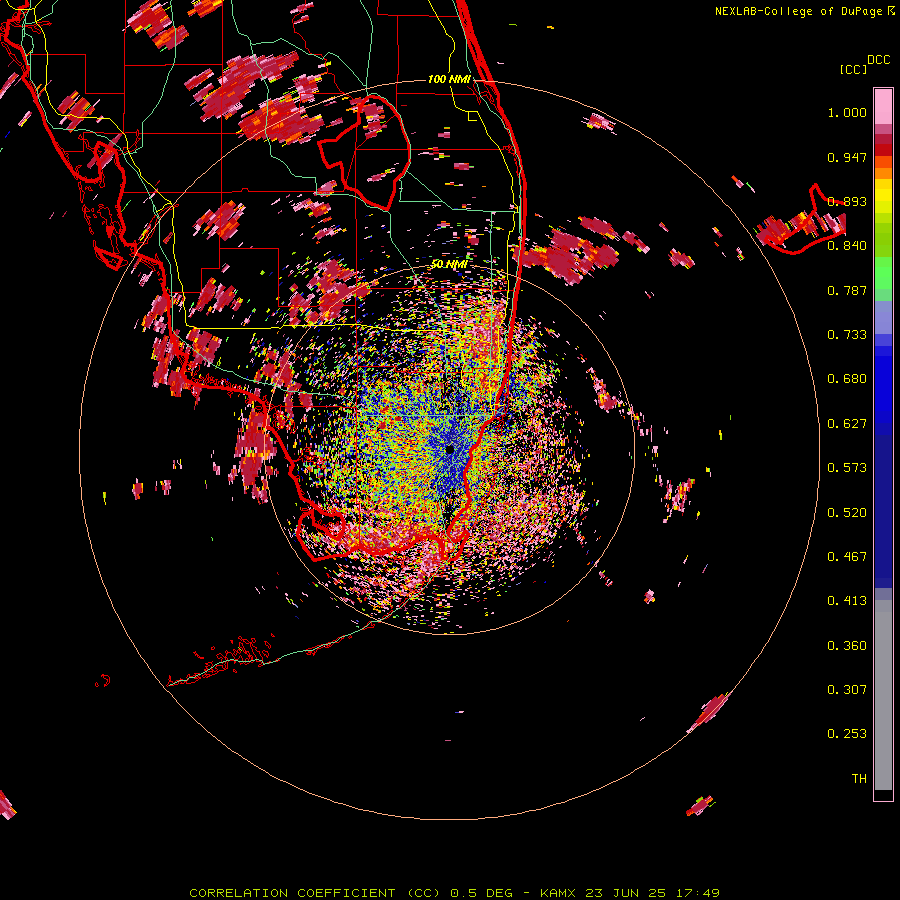Select the 0.413 legend value
This screenshot has height=900, width=900.
click(847, 601)
